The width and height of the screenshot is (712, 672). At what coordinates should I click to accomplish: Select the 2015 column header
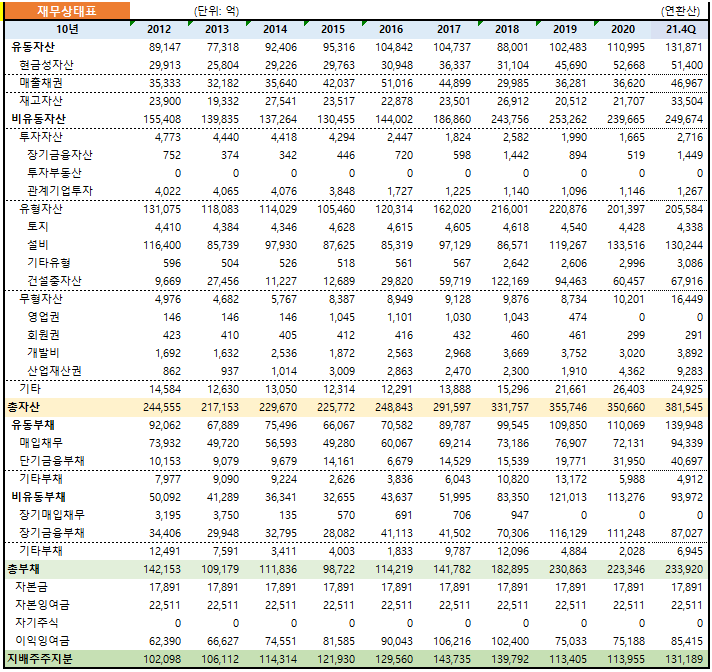[x=333, y=29]
